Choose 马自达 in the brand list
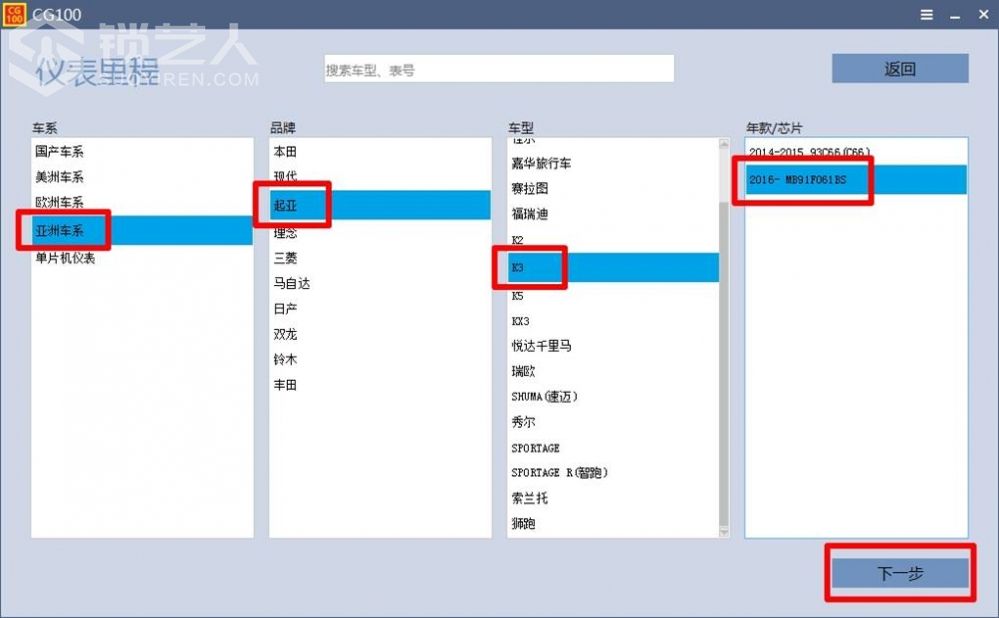 tap(380, 284)
